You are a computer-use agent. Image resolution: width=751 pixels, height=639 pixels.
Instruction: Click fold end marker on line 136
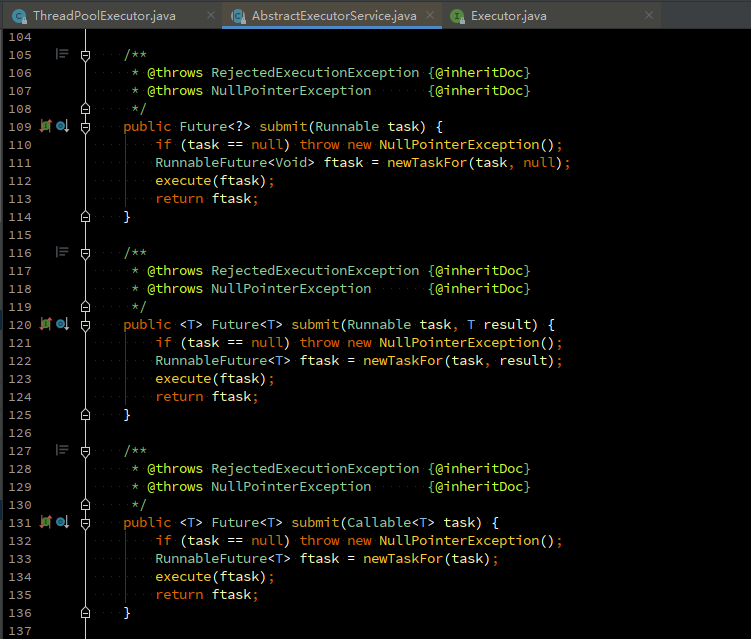pyautogui.click(x=85, y=612)
